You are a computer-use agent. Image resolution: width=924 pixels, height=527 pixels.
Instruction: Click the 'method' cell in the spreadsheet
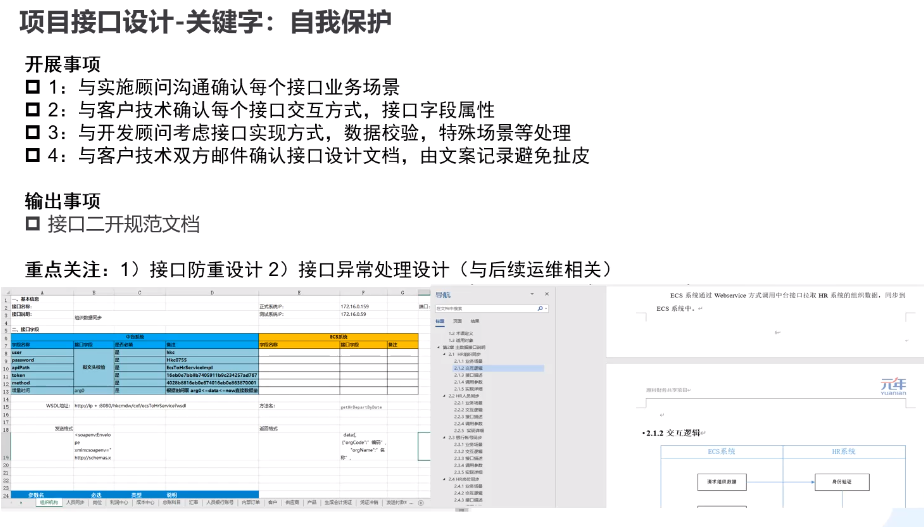(42, 383)
